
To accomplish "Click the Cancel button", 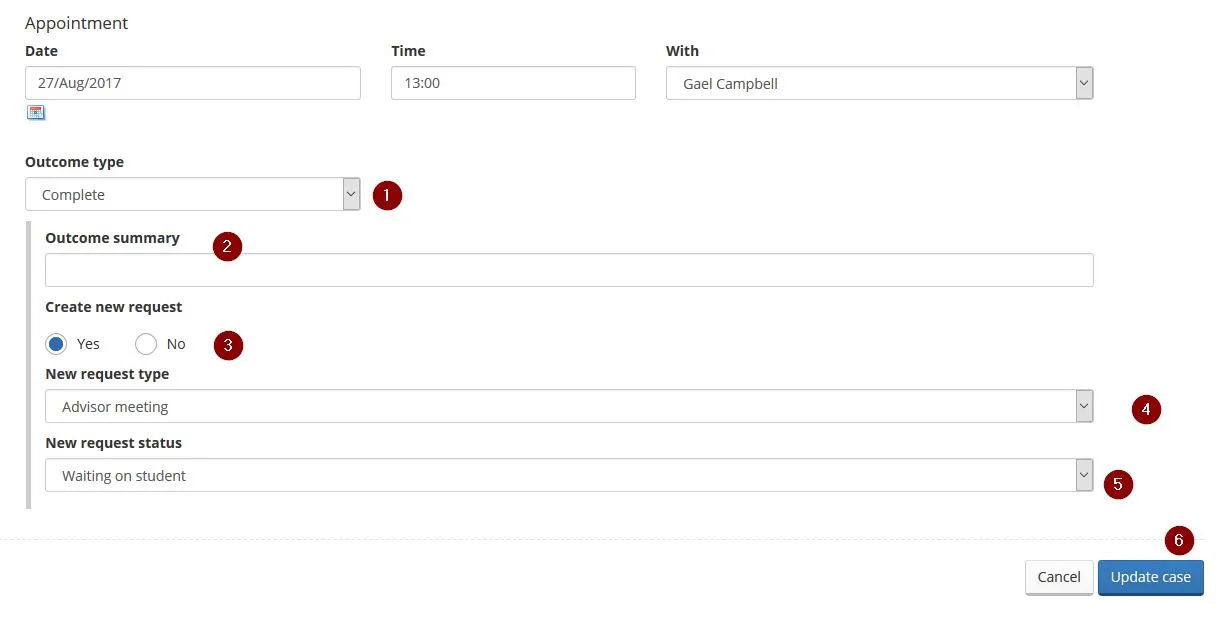I will 1058,577.
